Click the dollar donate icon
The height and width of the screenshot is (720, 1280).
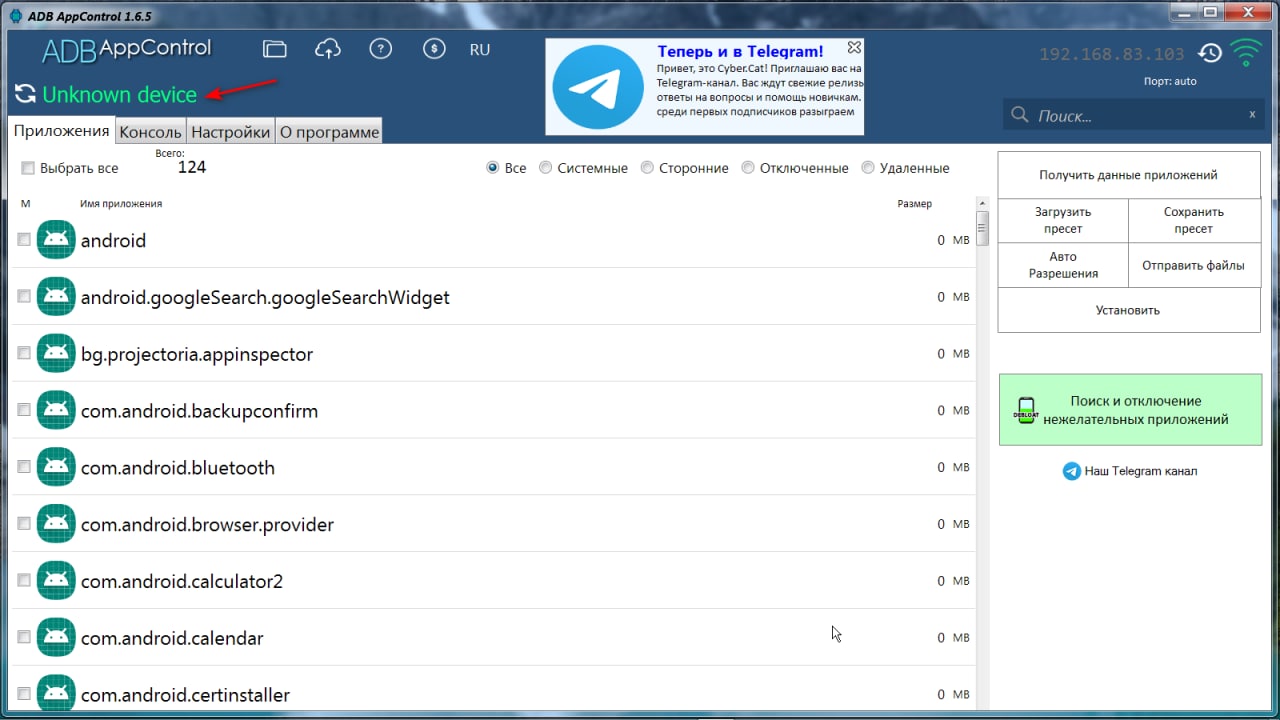click(433, 49)
